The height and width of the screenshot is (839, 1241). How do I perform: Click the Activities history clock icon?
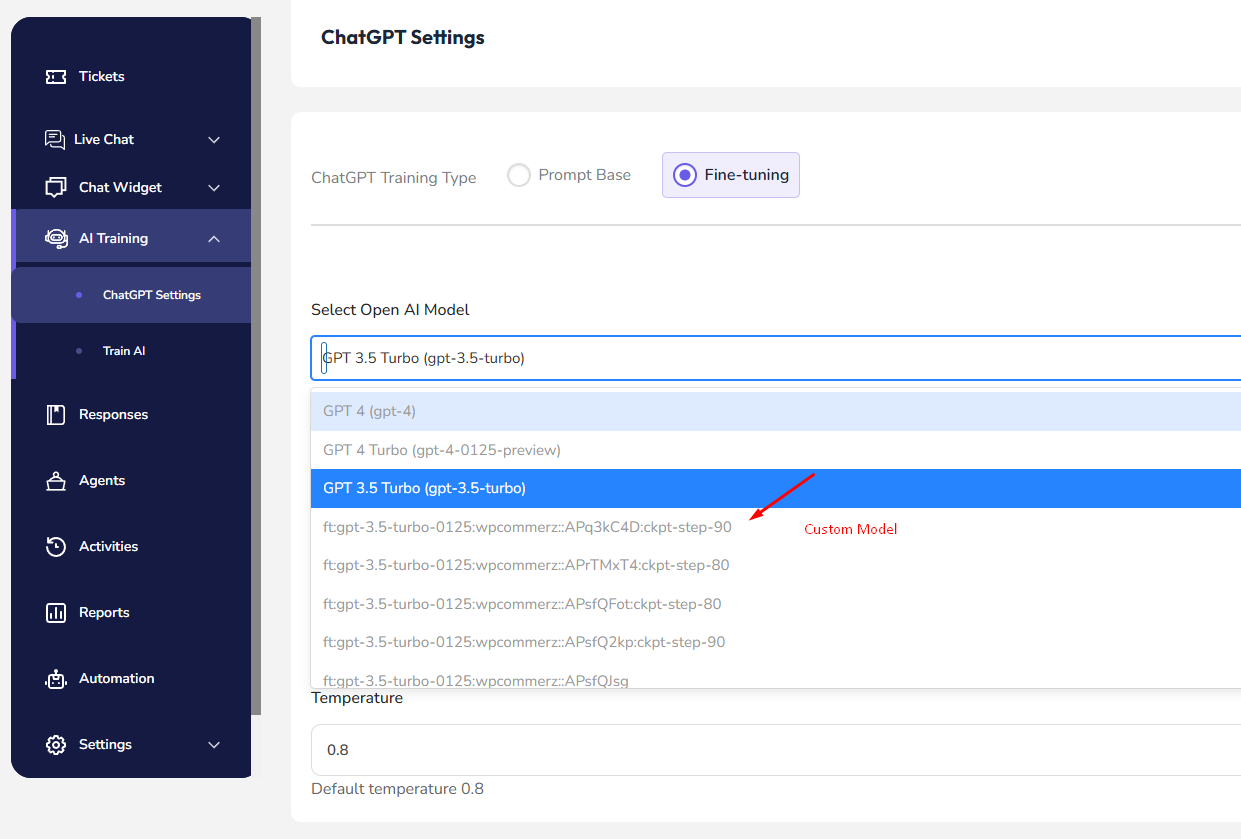pyautogui.click(x=56, y=547)
